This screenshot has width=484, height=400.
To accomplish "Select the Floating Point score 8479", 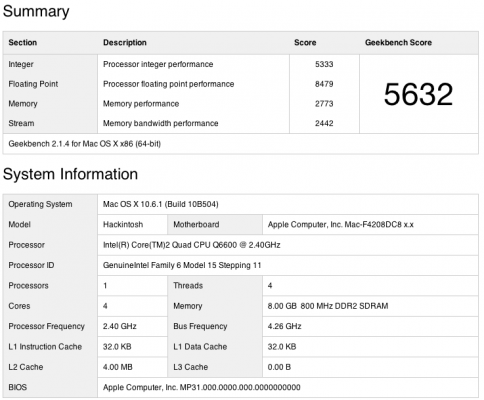I will (x=324, y=84).
